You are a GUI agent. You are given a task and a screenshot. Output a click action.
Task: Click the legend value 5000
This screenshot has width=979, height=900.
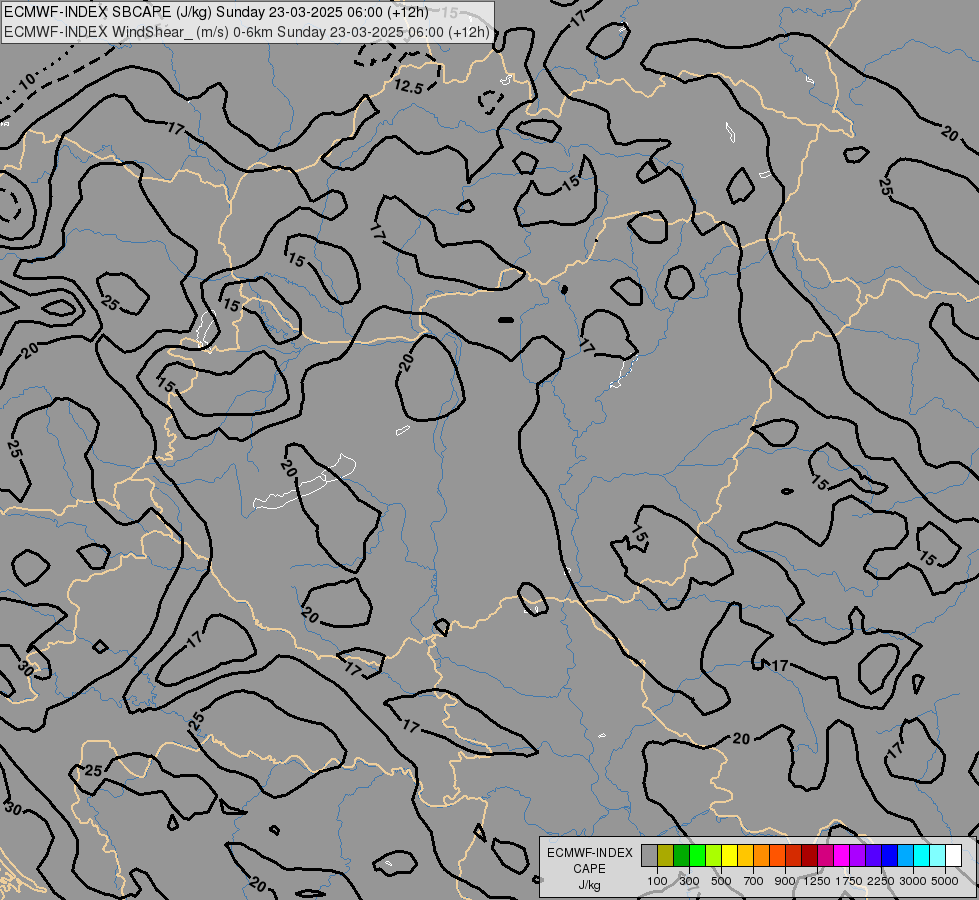(x=945, y=881)
